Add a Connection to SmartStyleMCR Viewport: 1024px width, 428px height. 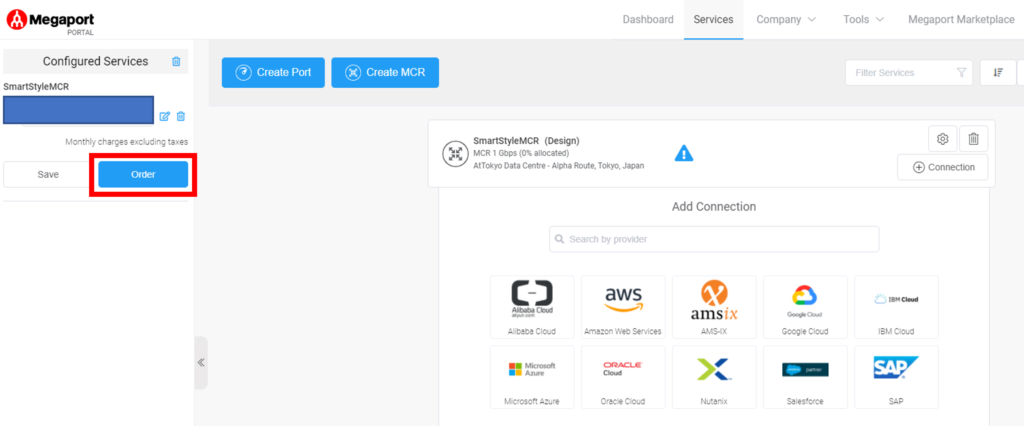(x=942, y=167)
